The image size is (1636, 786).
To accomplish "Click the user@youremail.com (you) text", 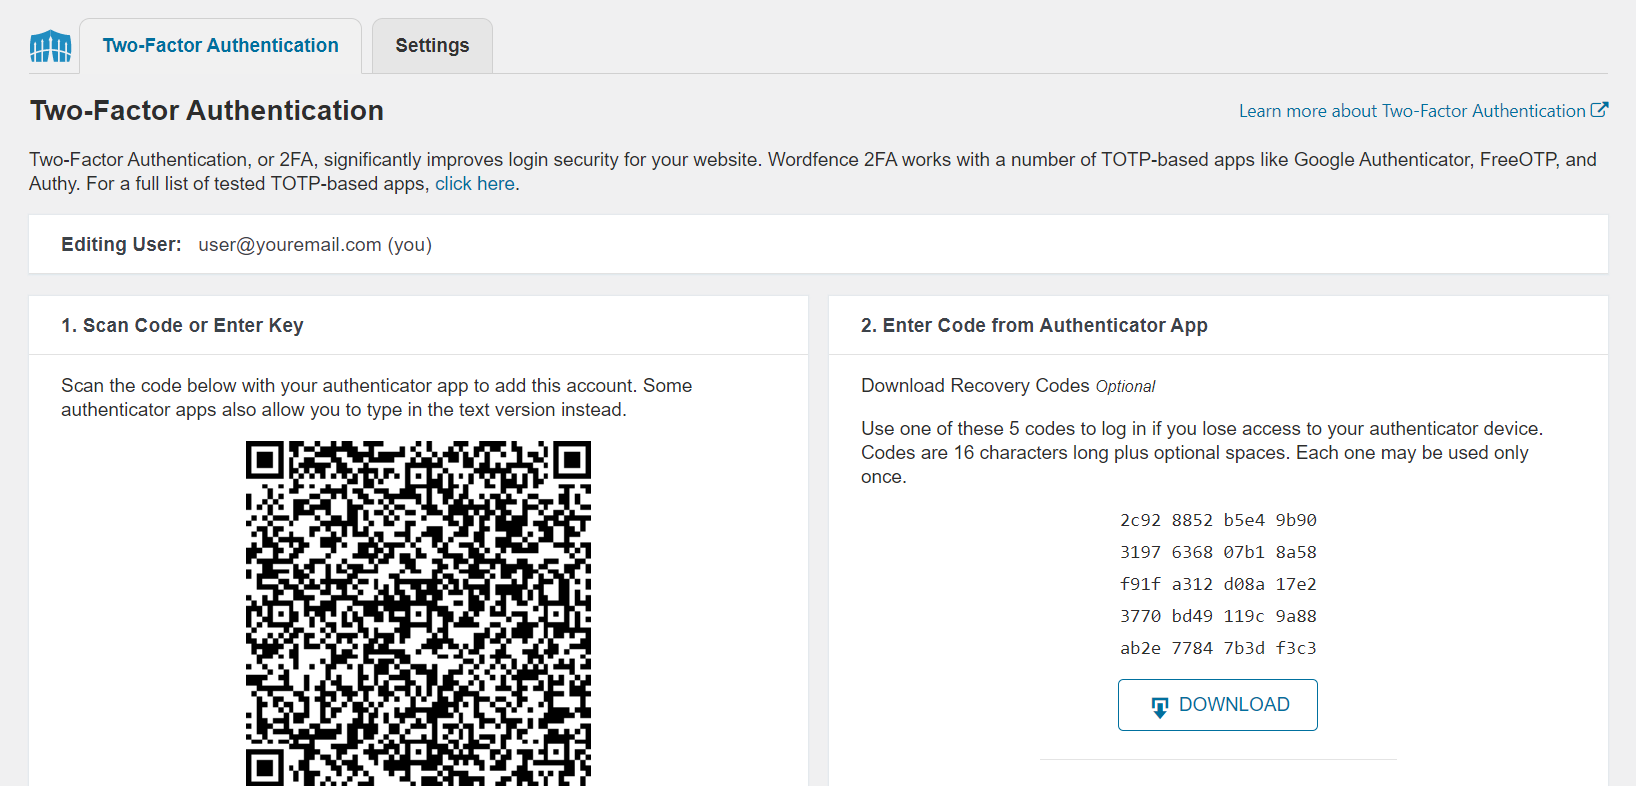I will (x=315, y=245).
